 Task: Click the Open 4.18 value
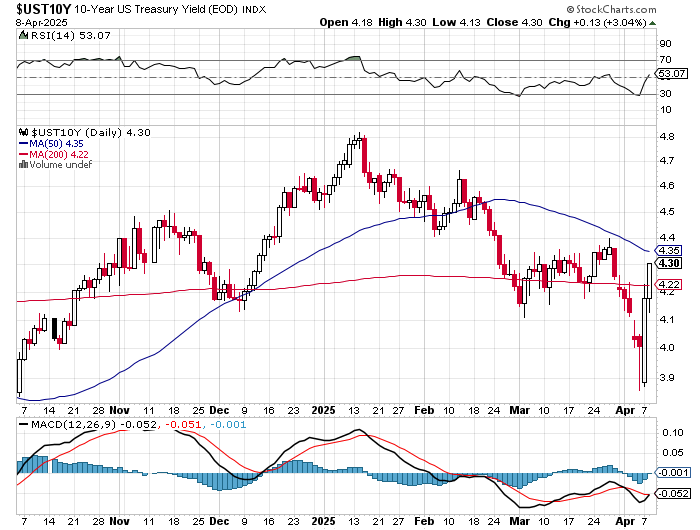click(x=346, y=22)
